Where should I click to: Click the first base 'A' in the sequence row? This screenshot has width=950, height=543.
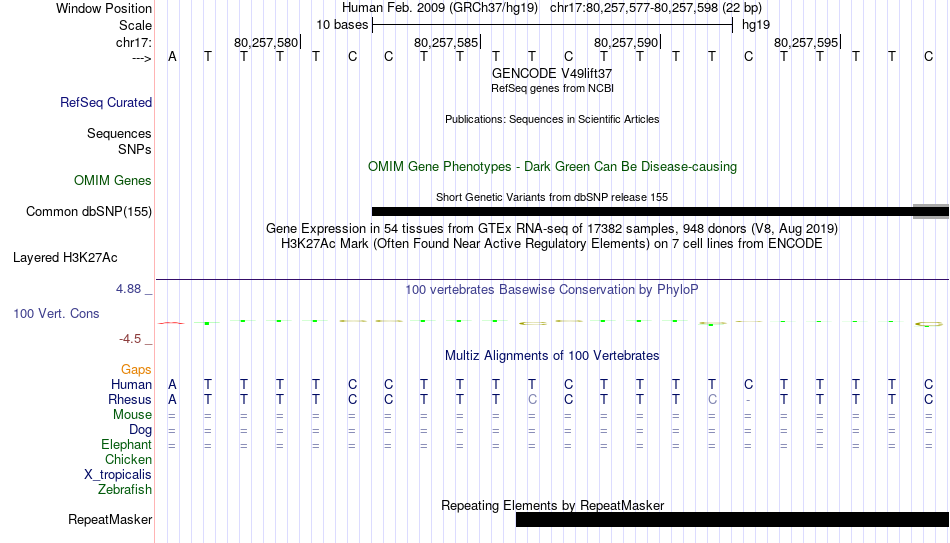pyautogui.click(x=172, y=57)
